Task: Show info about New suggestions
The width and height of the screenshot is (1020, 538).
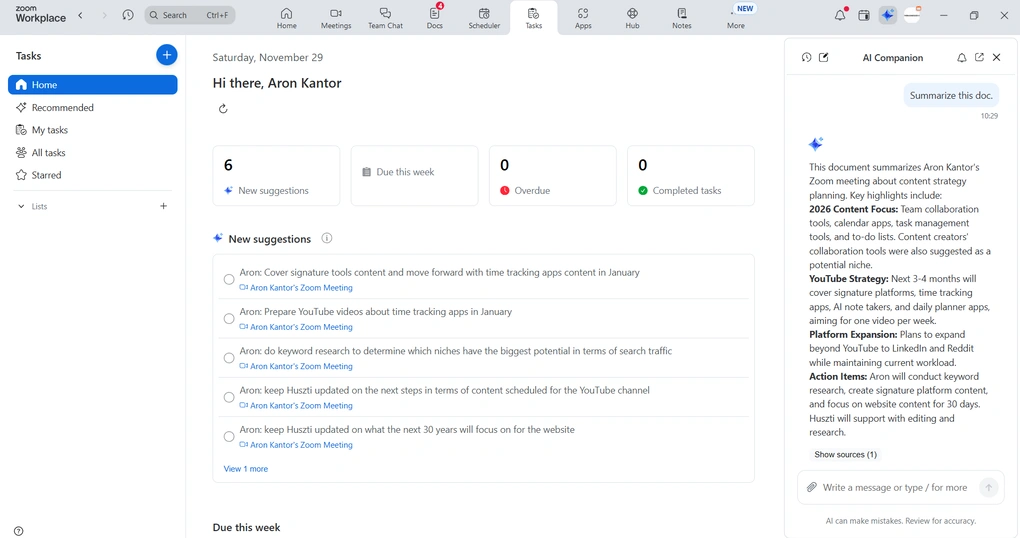Action: (x=327, y=238)
